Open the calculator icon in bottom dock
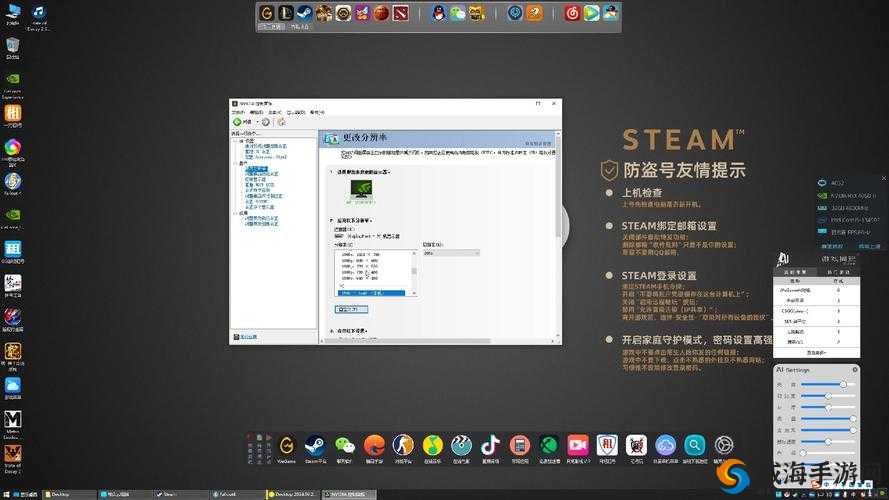The height and width of the screenshot is (500, 889). coord(519,446)
